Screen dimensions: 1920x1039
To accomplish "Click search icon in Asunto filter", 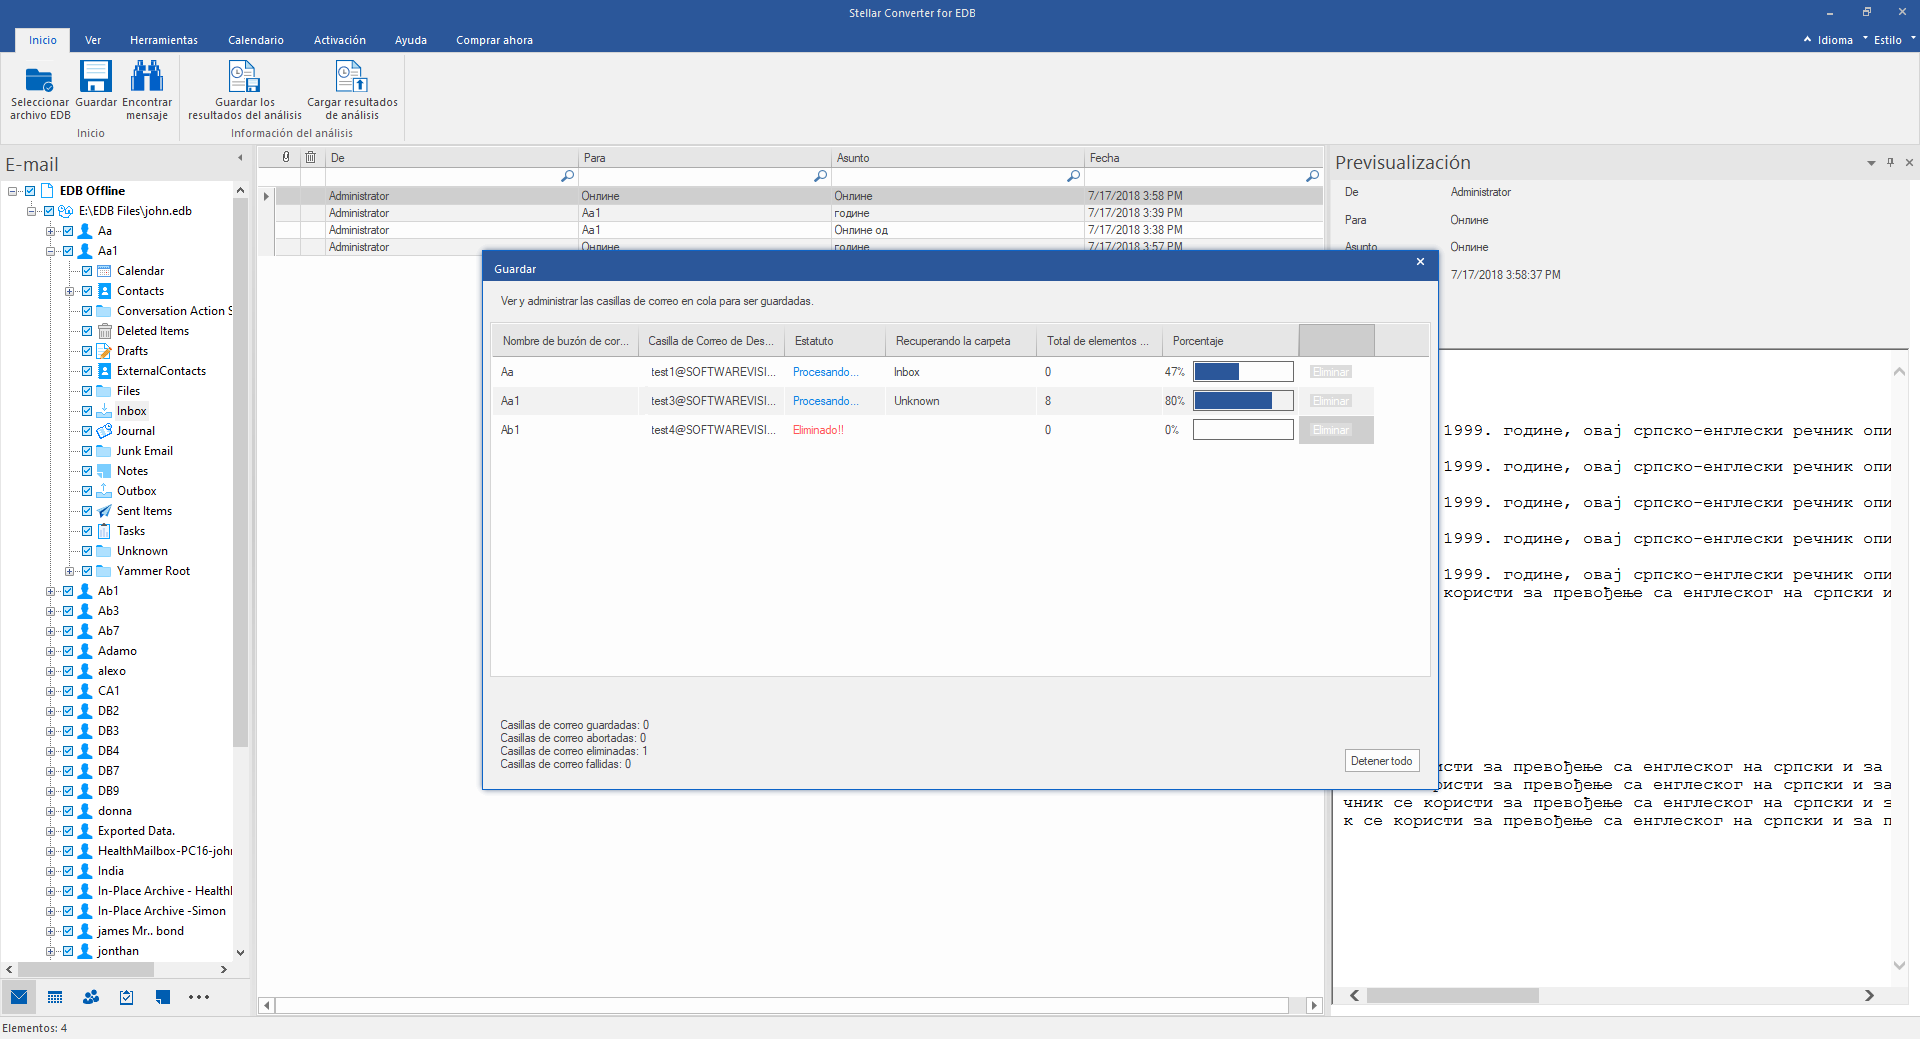I will coord(1073,176).
